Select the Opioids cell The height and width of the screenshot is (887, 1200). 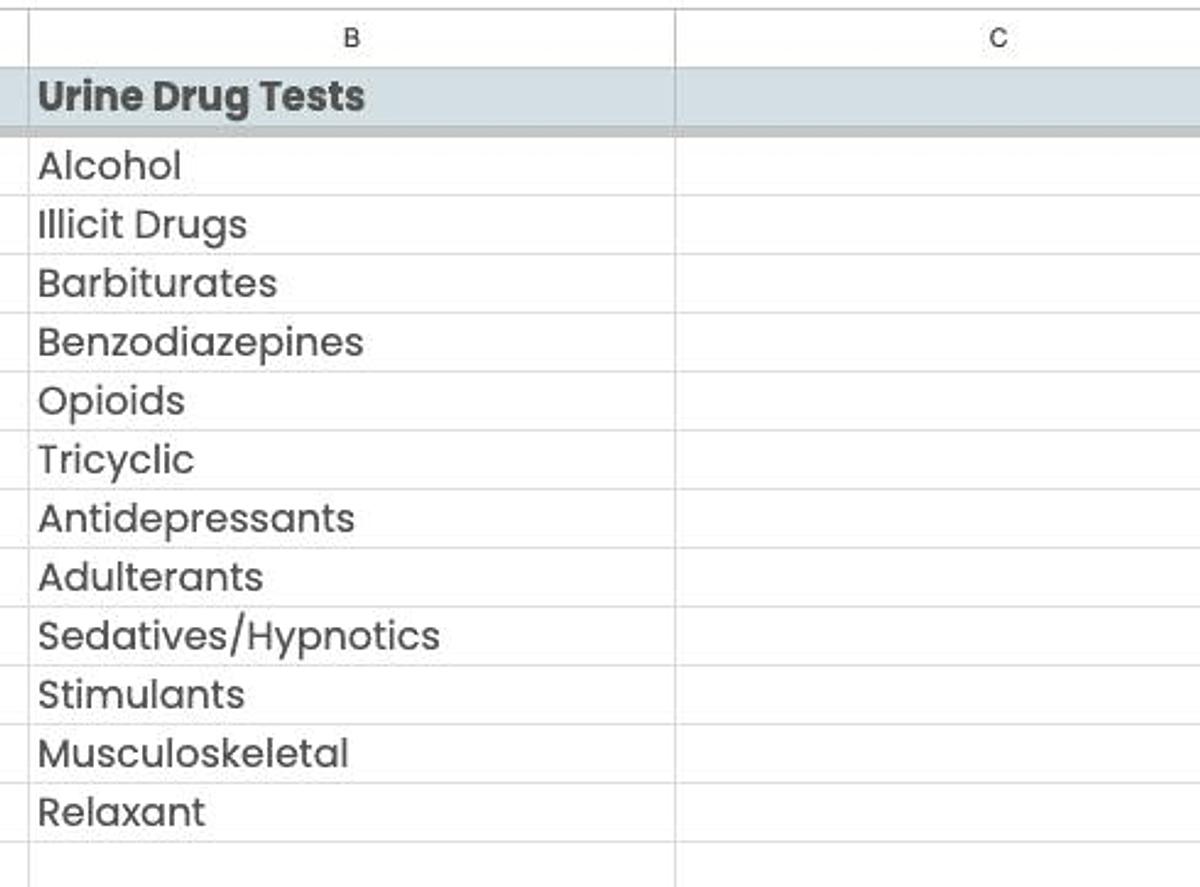(x=350, y=401)
